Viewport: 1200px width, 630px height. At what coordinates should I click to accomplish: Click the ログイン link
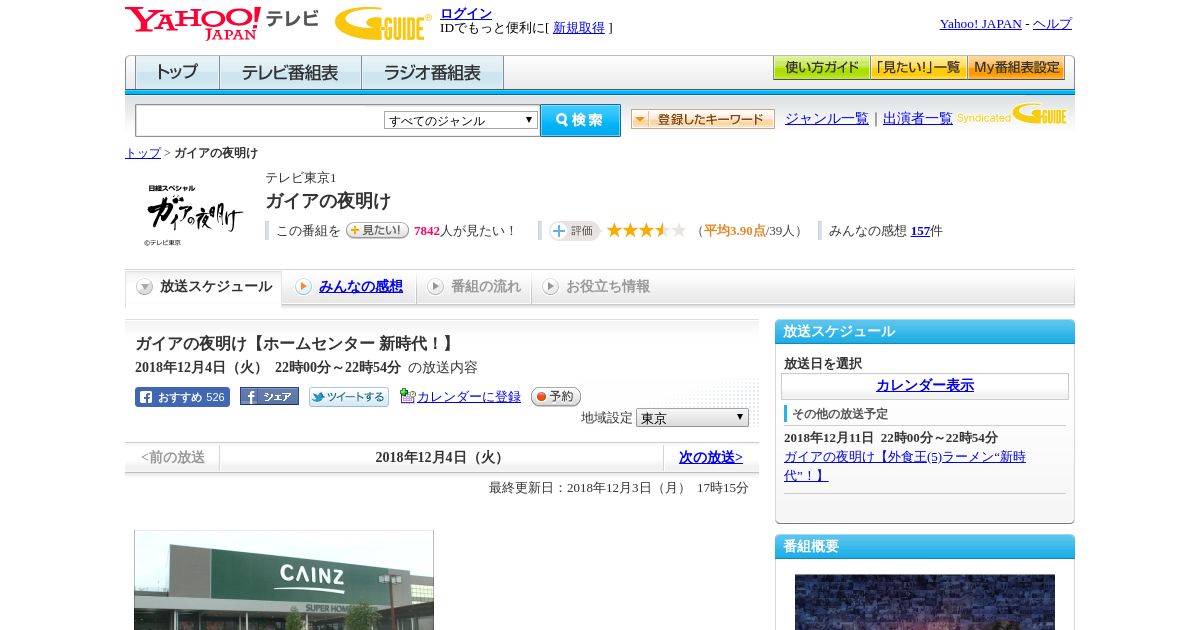click(466, 13)
